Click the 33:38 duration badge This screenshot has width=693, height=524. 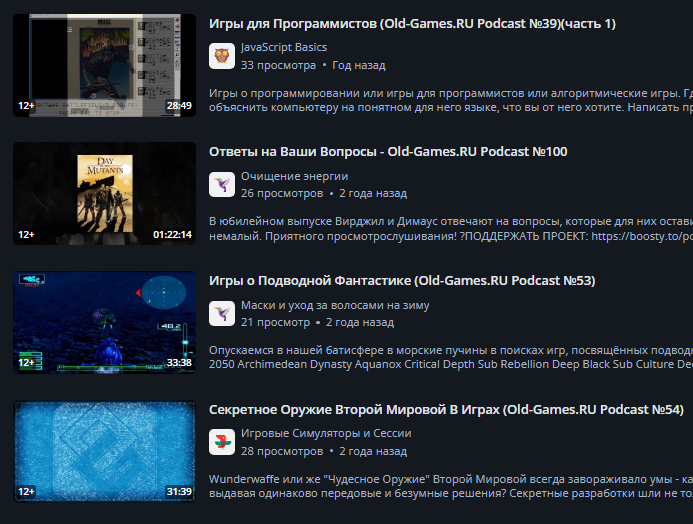pos(179,363)
